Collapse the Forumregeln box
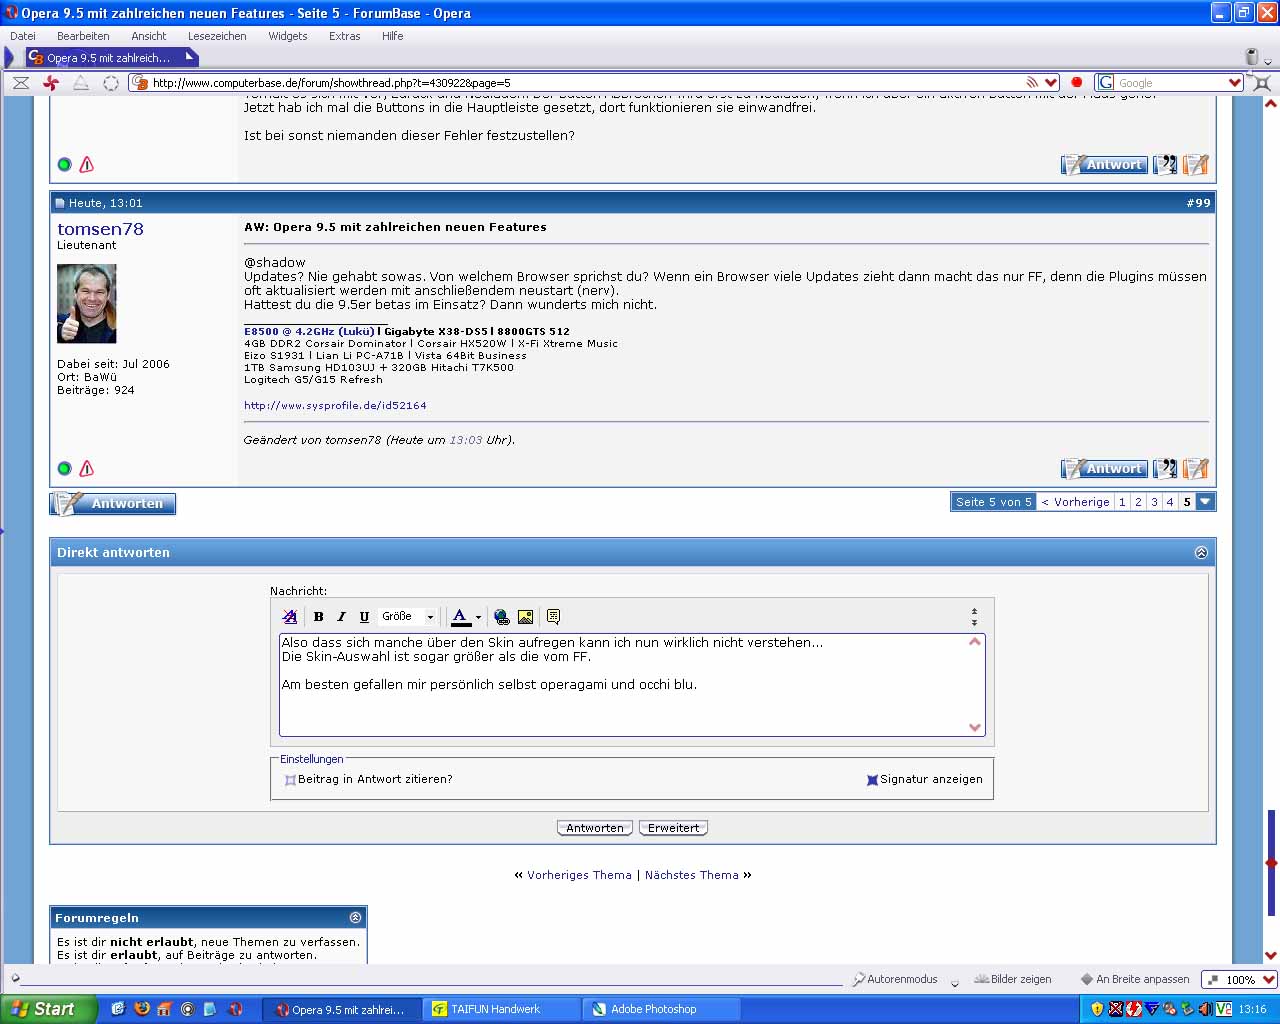Screen dimensions: 1280x1024 tap(355, 917)
